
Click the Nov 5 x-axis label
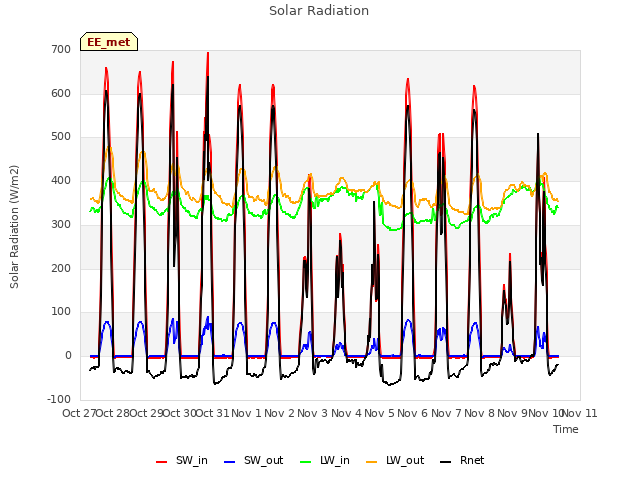coord(380,413)
